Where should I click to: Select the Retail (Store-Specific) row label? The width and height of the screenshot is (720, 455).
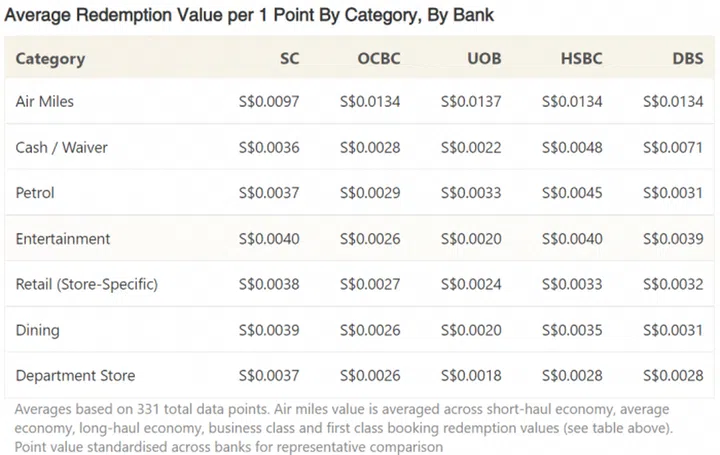click(x=87, y=285)
